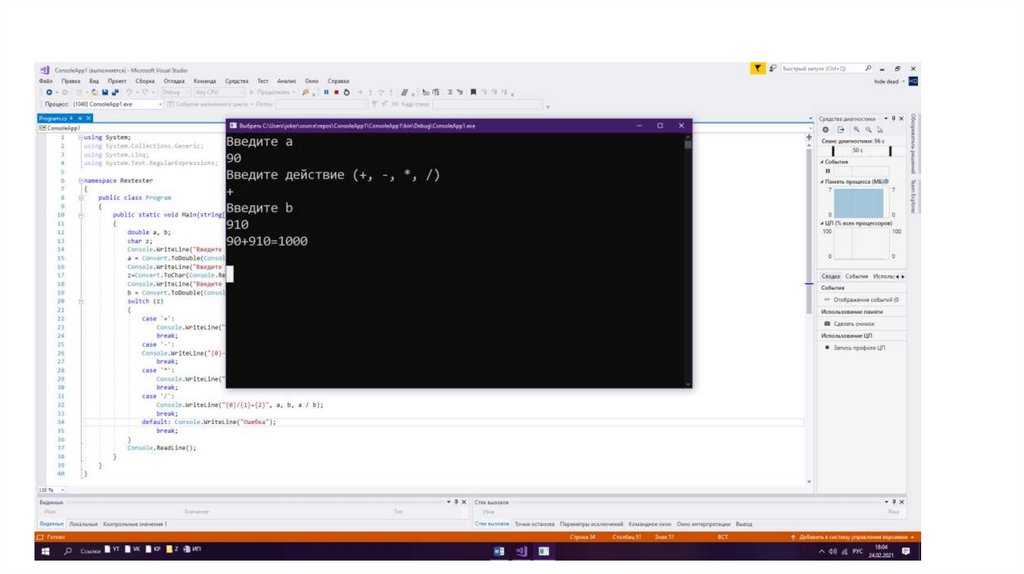The height and width of the screenshot is (574, 1024).
Task: Click Отображение событий link
Action: coord(865,300)
